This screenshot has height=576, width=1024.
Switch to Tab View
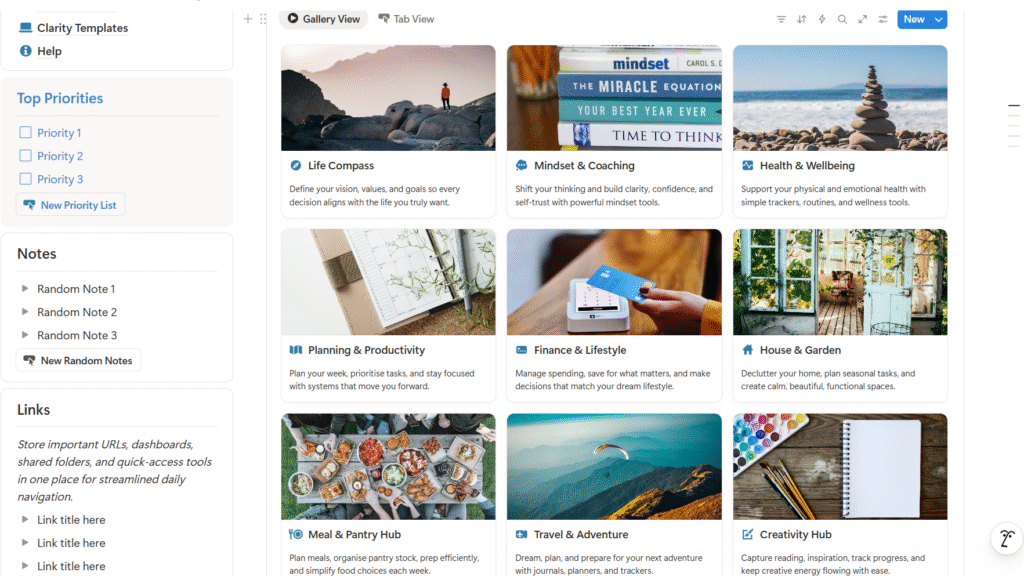406,18
